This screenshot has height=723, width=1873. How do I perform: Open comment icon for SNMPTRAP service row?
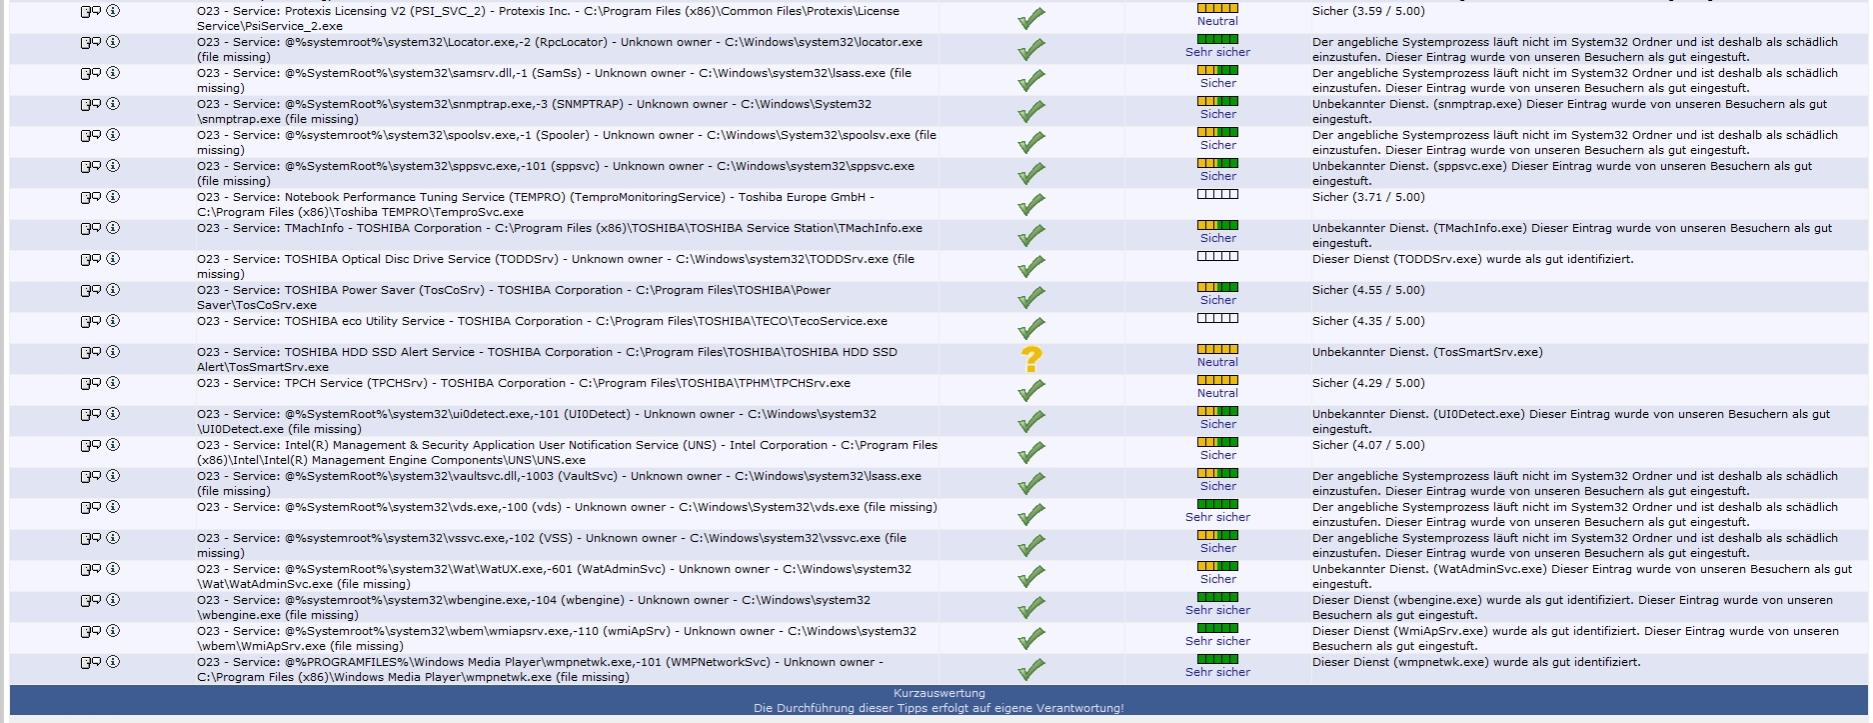click(x=90, y=104)
